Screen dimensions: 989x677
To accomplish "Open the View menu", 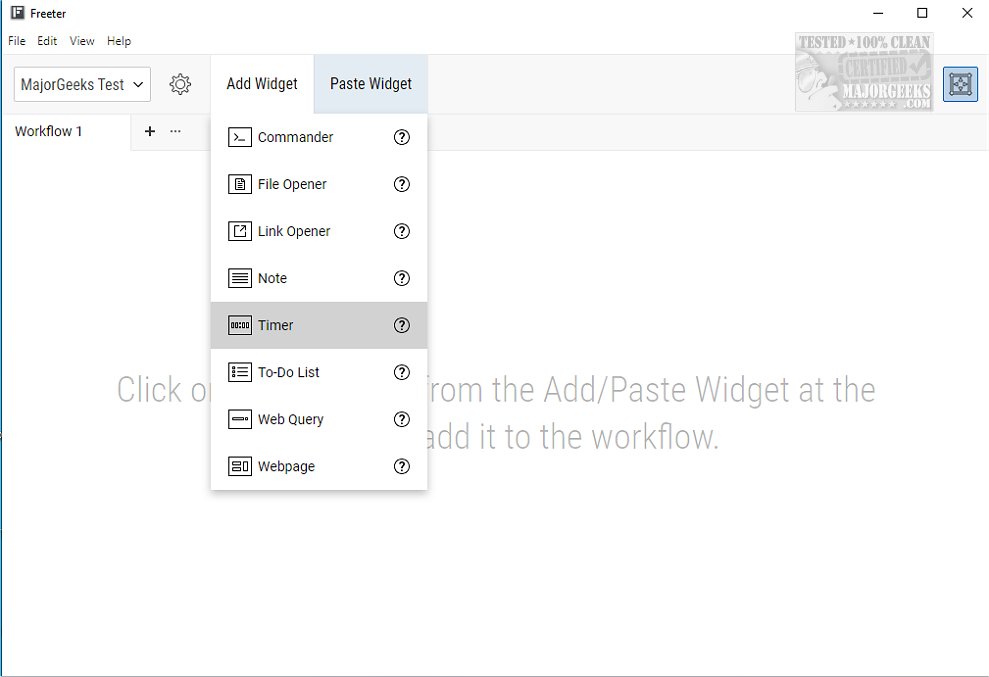I will click(82, 41).
